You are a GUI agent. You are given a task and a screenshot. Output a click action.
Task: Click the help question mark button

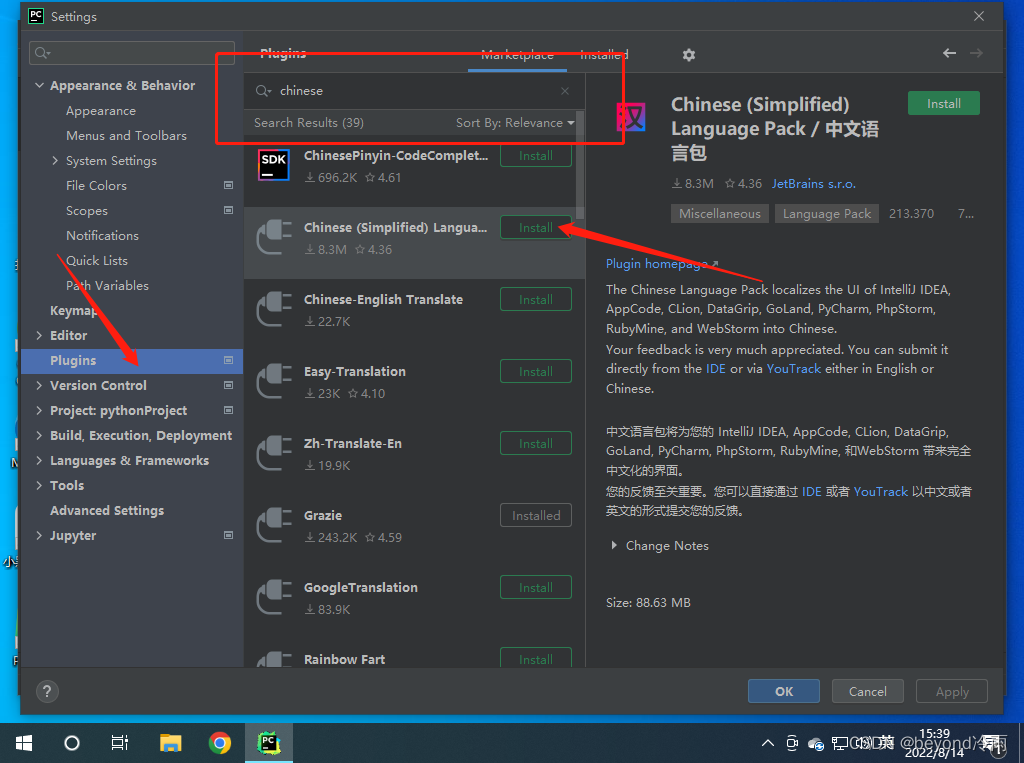click(x=47, y=691)
